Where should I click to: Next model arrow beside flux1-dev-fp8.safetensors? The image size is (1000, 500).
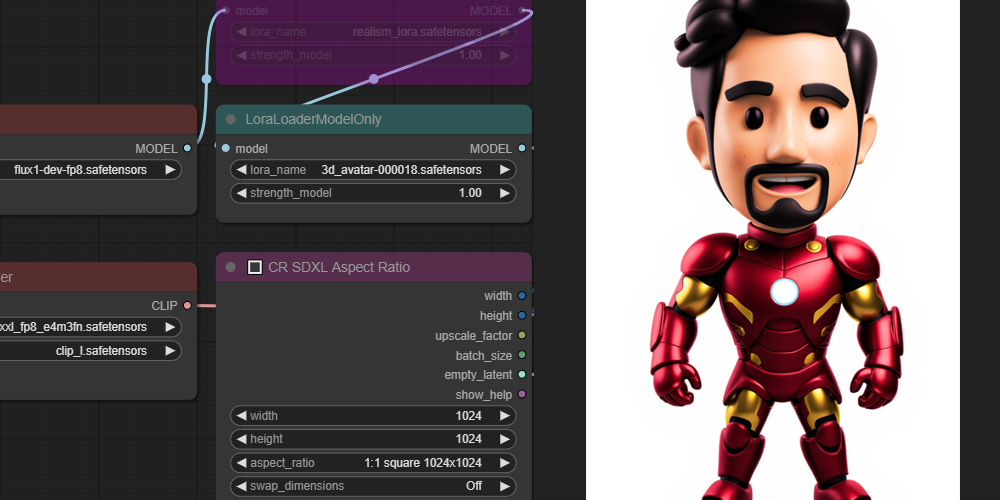pyautogui.click(x=170, y=170)
